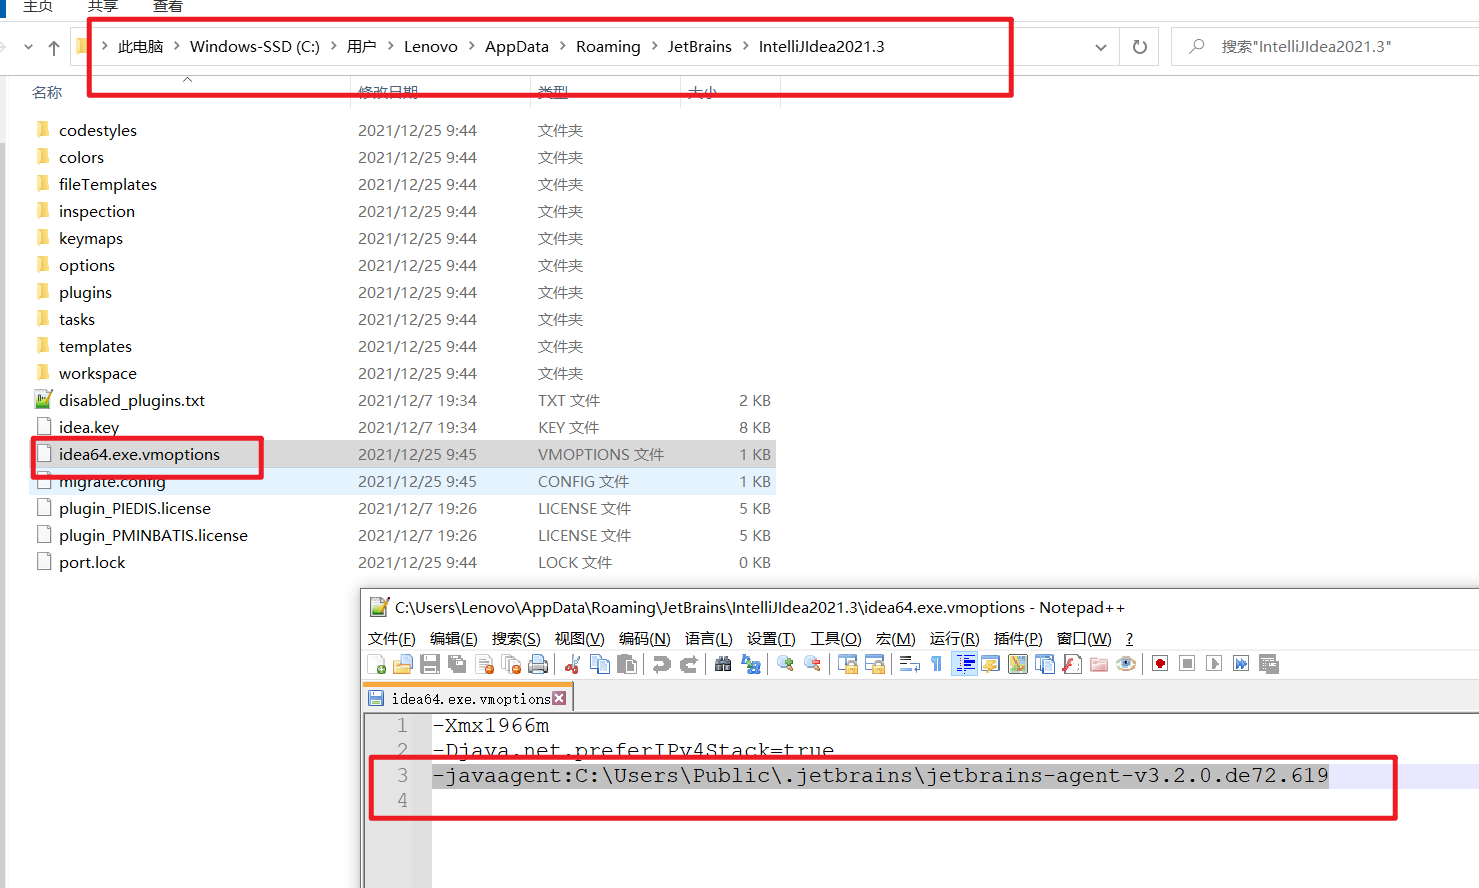
Task: Expand chevron after 此电脑 breadcrumb
Action: pyautogui.click(x=176, y=46)
